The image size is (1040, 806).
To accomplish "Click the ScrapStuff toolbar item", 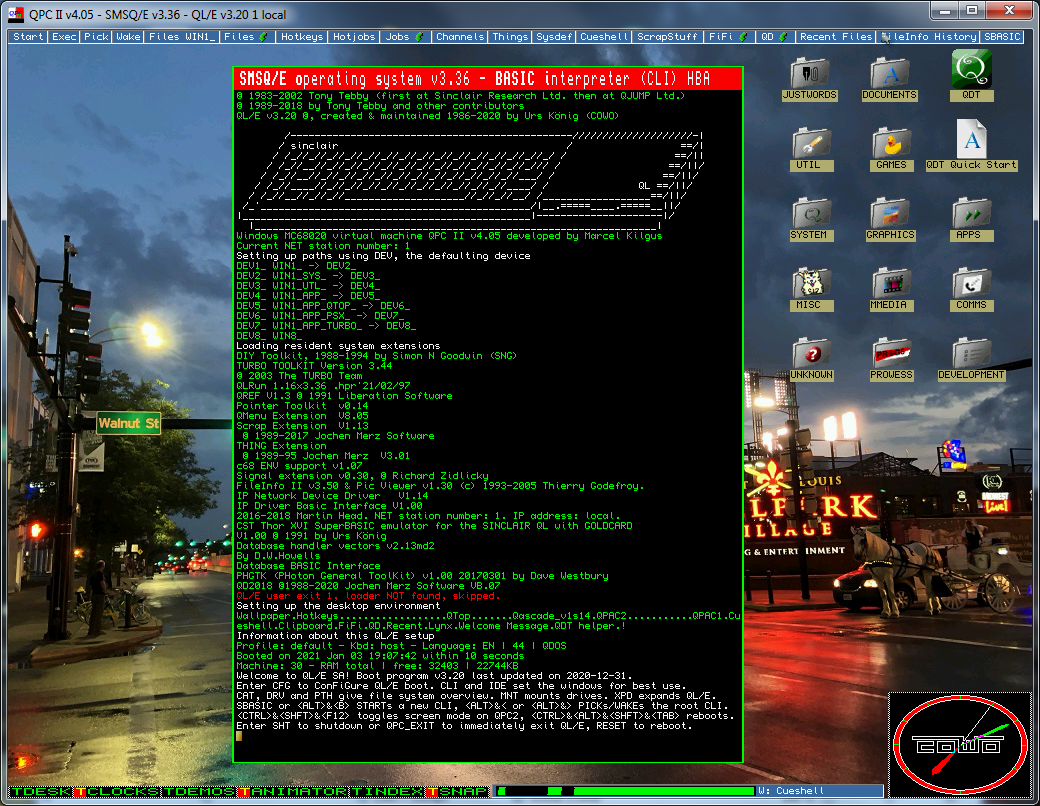I will point(667,37).
